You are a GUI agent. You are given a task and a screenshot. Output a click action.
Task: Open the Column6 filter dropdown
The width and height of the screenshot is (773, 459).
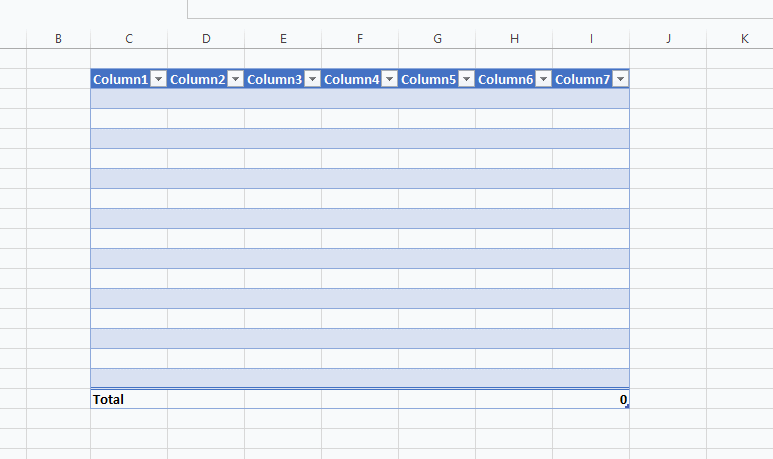click(x=543, y=80)
